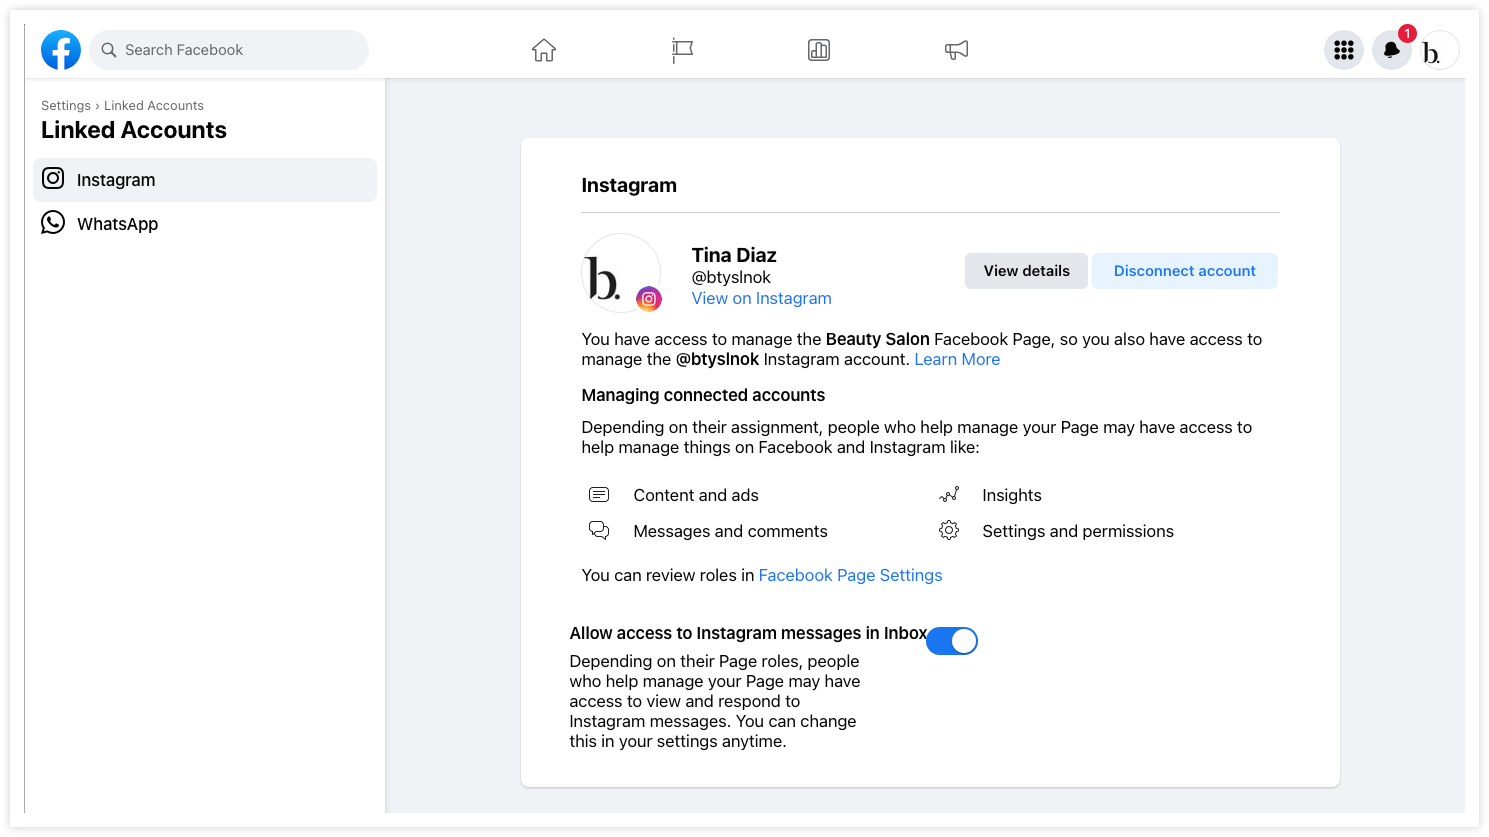This screenshot has height=837, width=1489.
Task: Click the Content and ads label
Action: pos(696,495)
